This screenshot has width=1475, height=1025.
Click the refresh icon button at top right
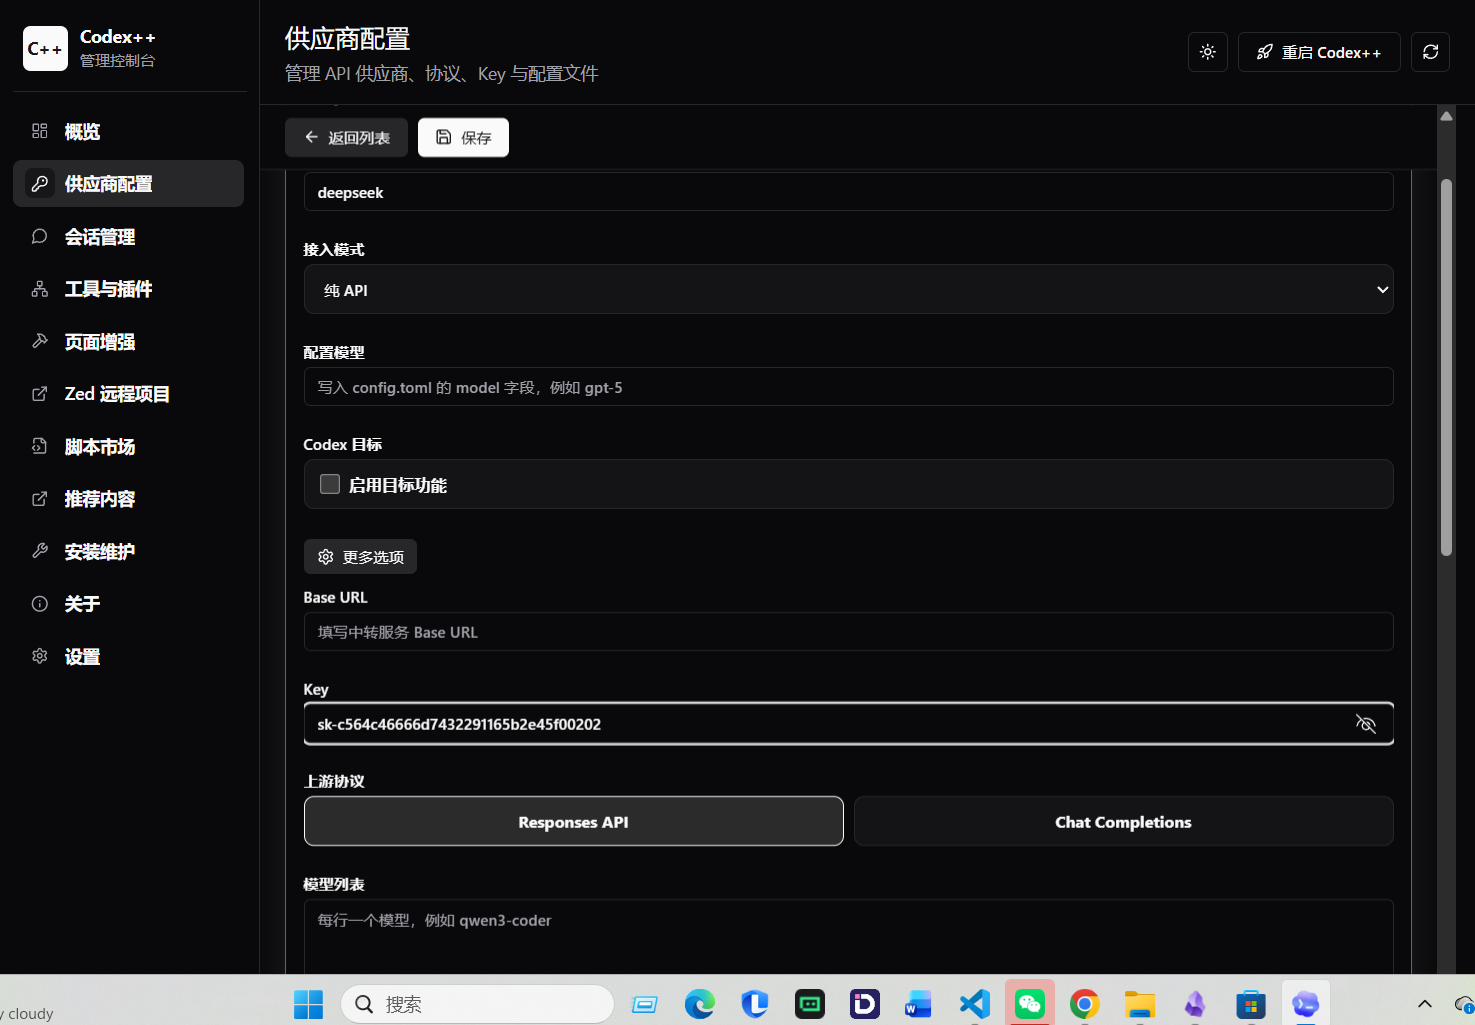(x=1431, y=52)
